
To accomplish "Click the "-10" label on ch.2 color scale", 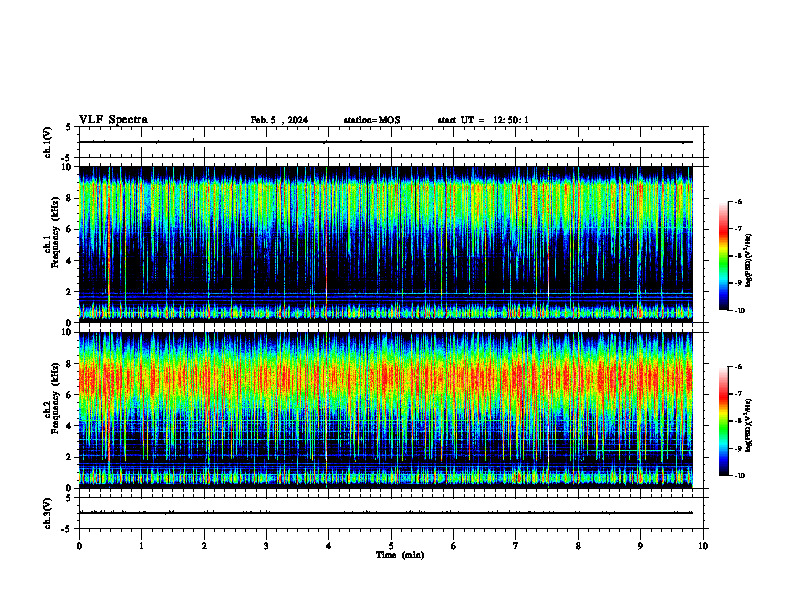I will (740, 476).
